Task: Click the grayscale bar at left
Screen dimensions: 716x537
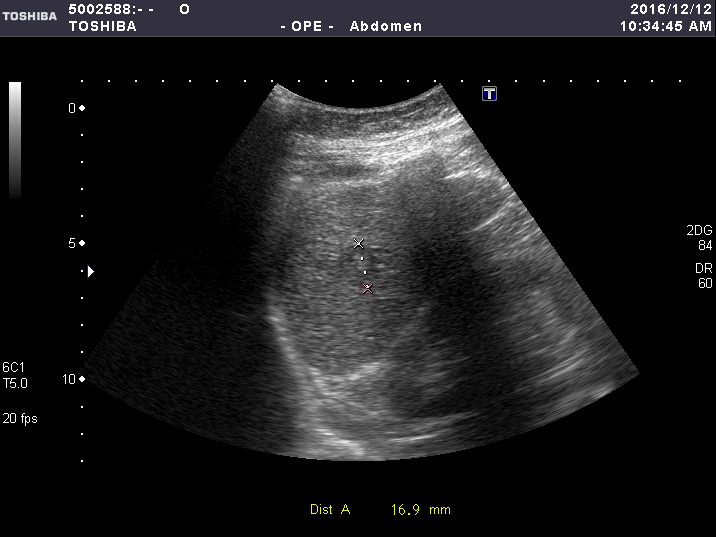Action: [15, 140]
